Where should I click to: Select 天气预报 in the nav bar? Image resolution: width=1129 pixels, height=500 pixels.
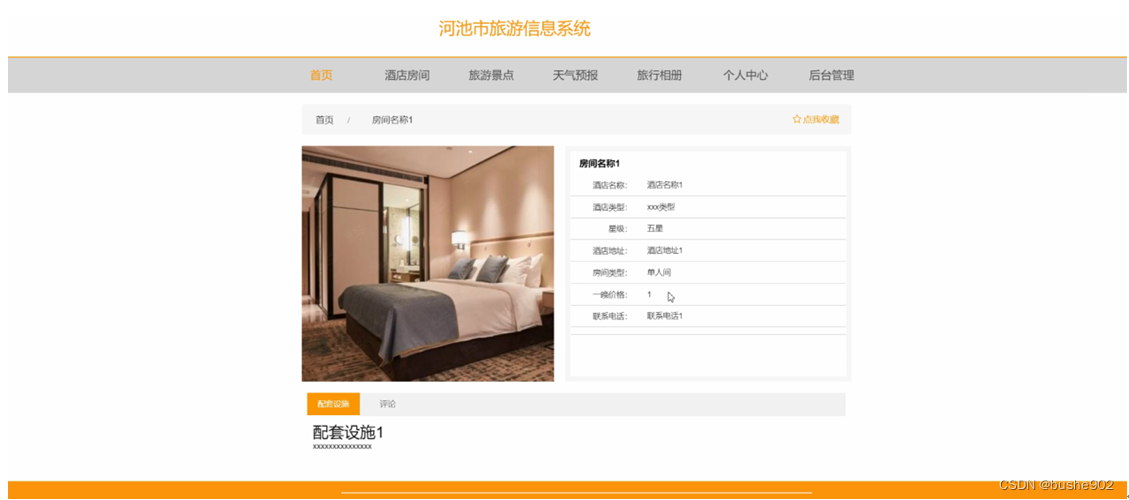[575, 75]
